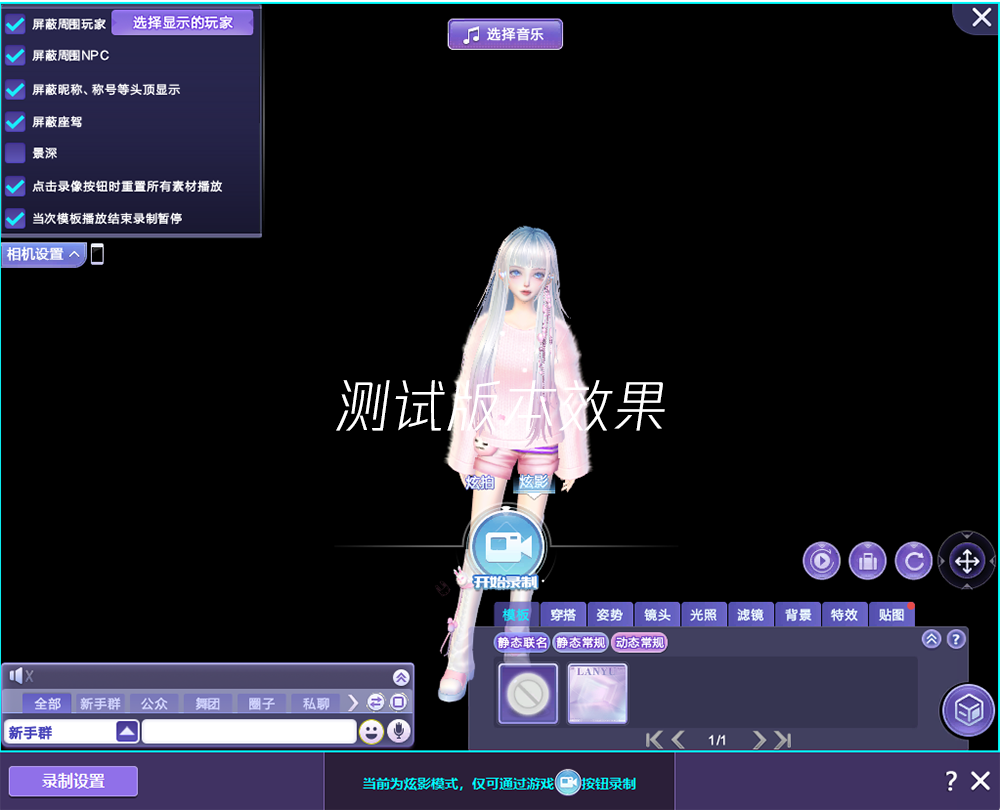This screenshot has height=810, width=1000.
Task: Click the playback preview icon beside the suitcase
Action: click(x=822, y=561)
